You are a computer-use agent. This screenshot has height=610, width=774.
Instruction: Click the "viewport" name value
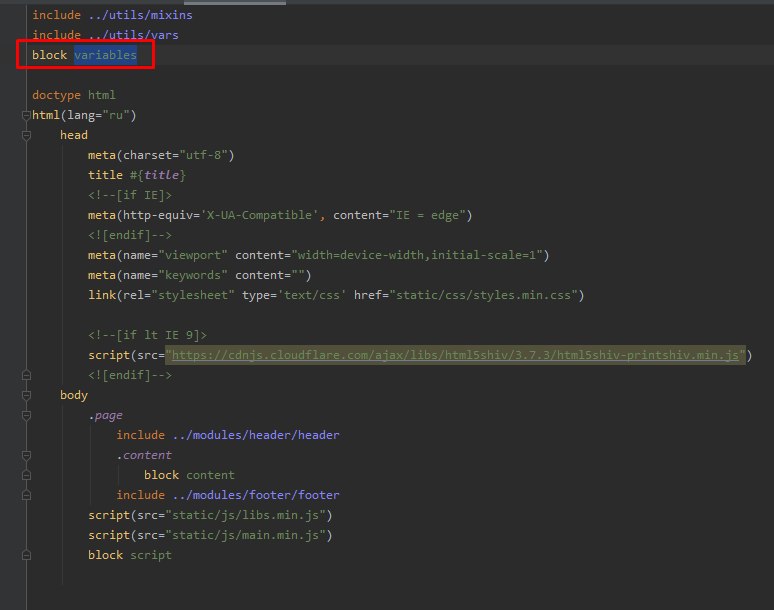[193, 255]
